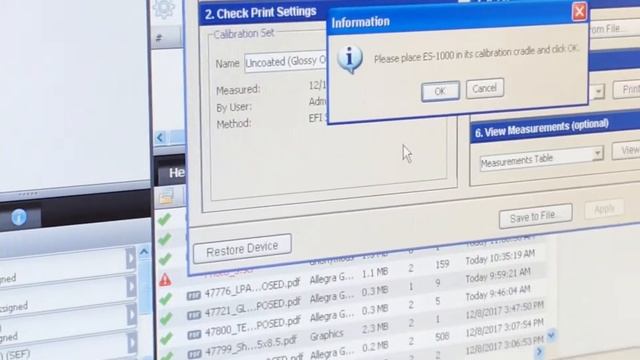Screen dimensions: 640x360
Task: Click the PDF file icon of 47776_LPA...OSED.pdf
Action: point(193,296)
